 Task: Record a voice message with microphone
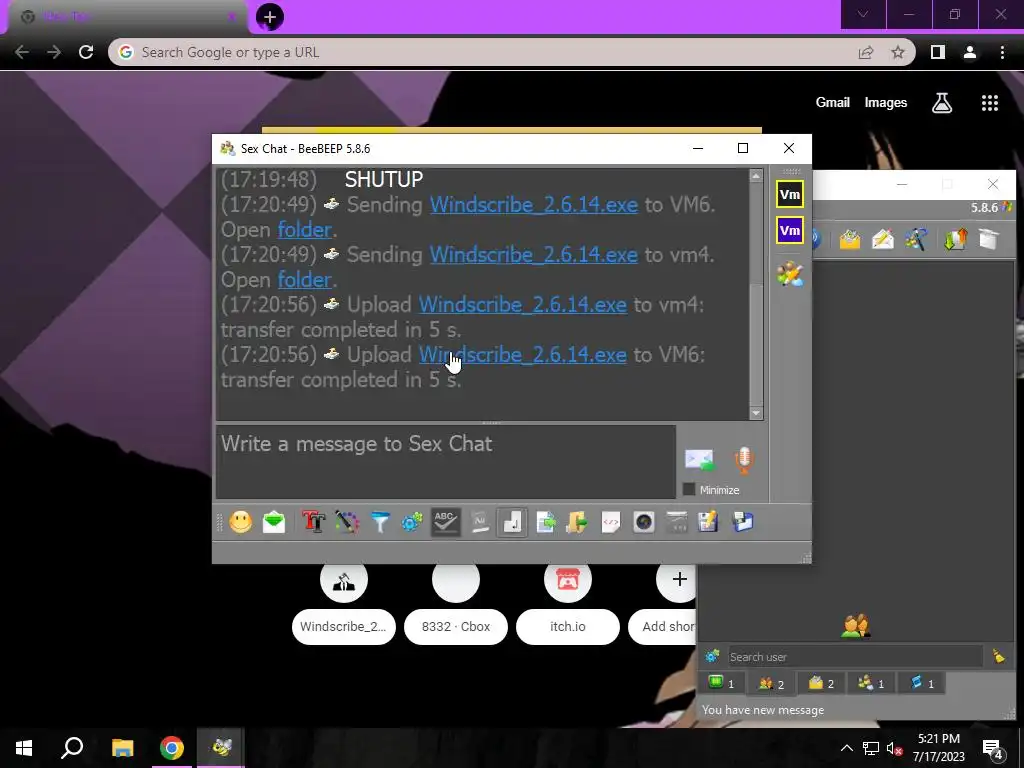[743, 460]
